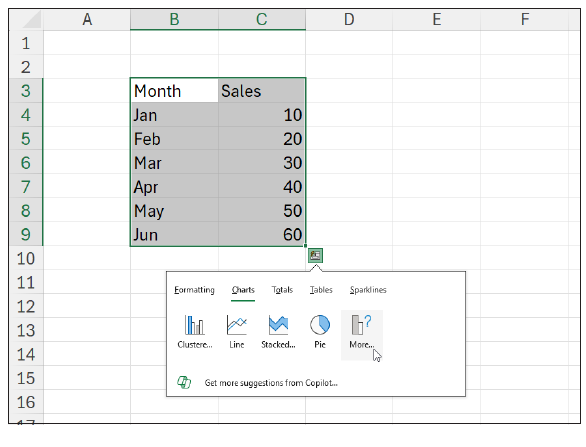
Task: Insert a Stacked area chart
Action: (x=278, y=332)
